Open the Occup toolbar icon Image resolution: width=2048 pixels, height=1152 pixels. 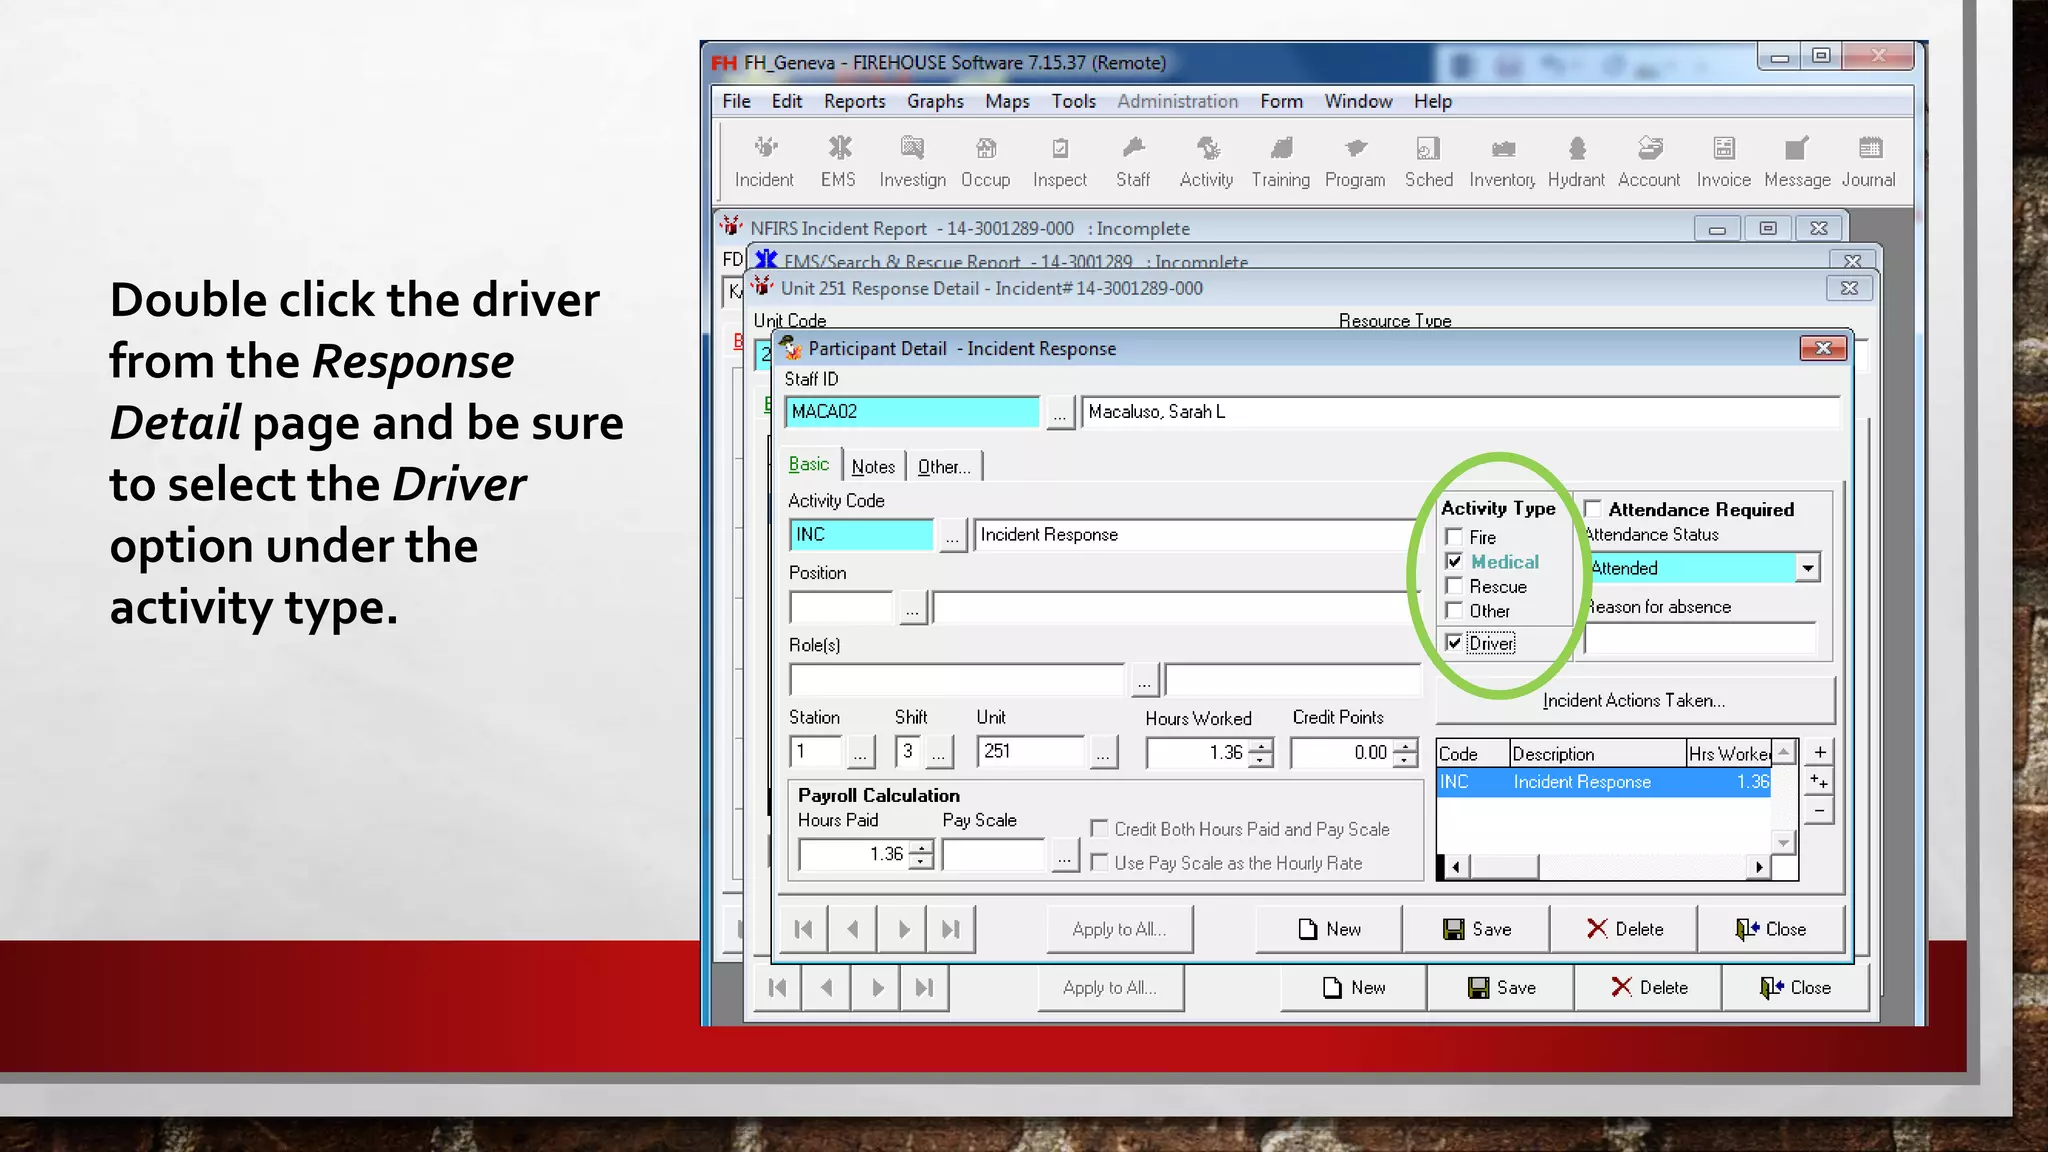pos(985,161)
